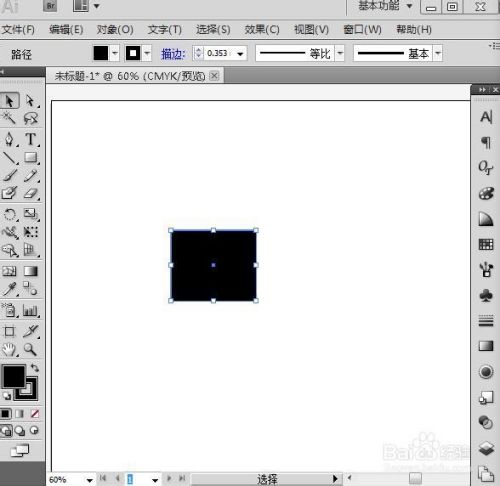Screen dimensions: 500x486
Task: Open the 基本功能 workspace switcher
Action: [385, 6]
